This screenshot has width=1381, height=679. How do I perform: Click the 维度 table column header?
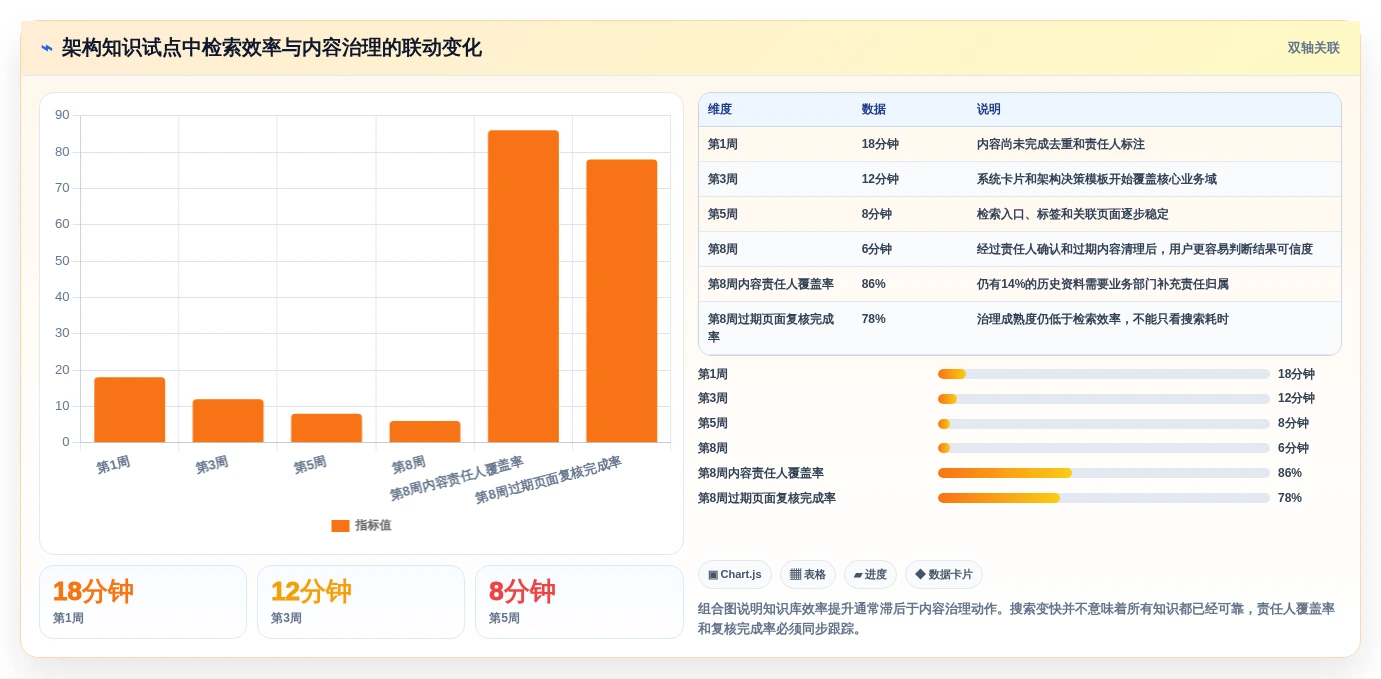pos(720,110)
